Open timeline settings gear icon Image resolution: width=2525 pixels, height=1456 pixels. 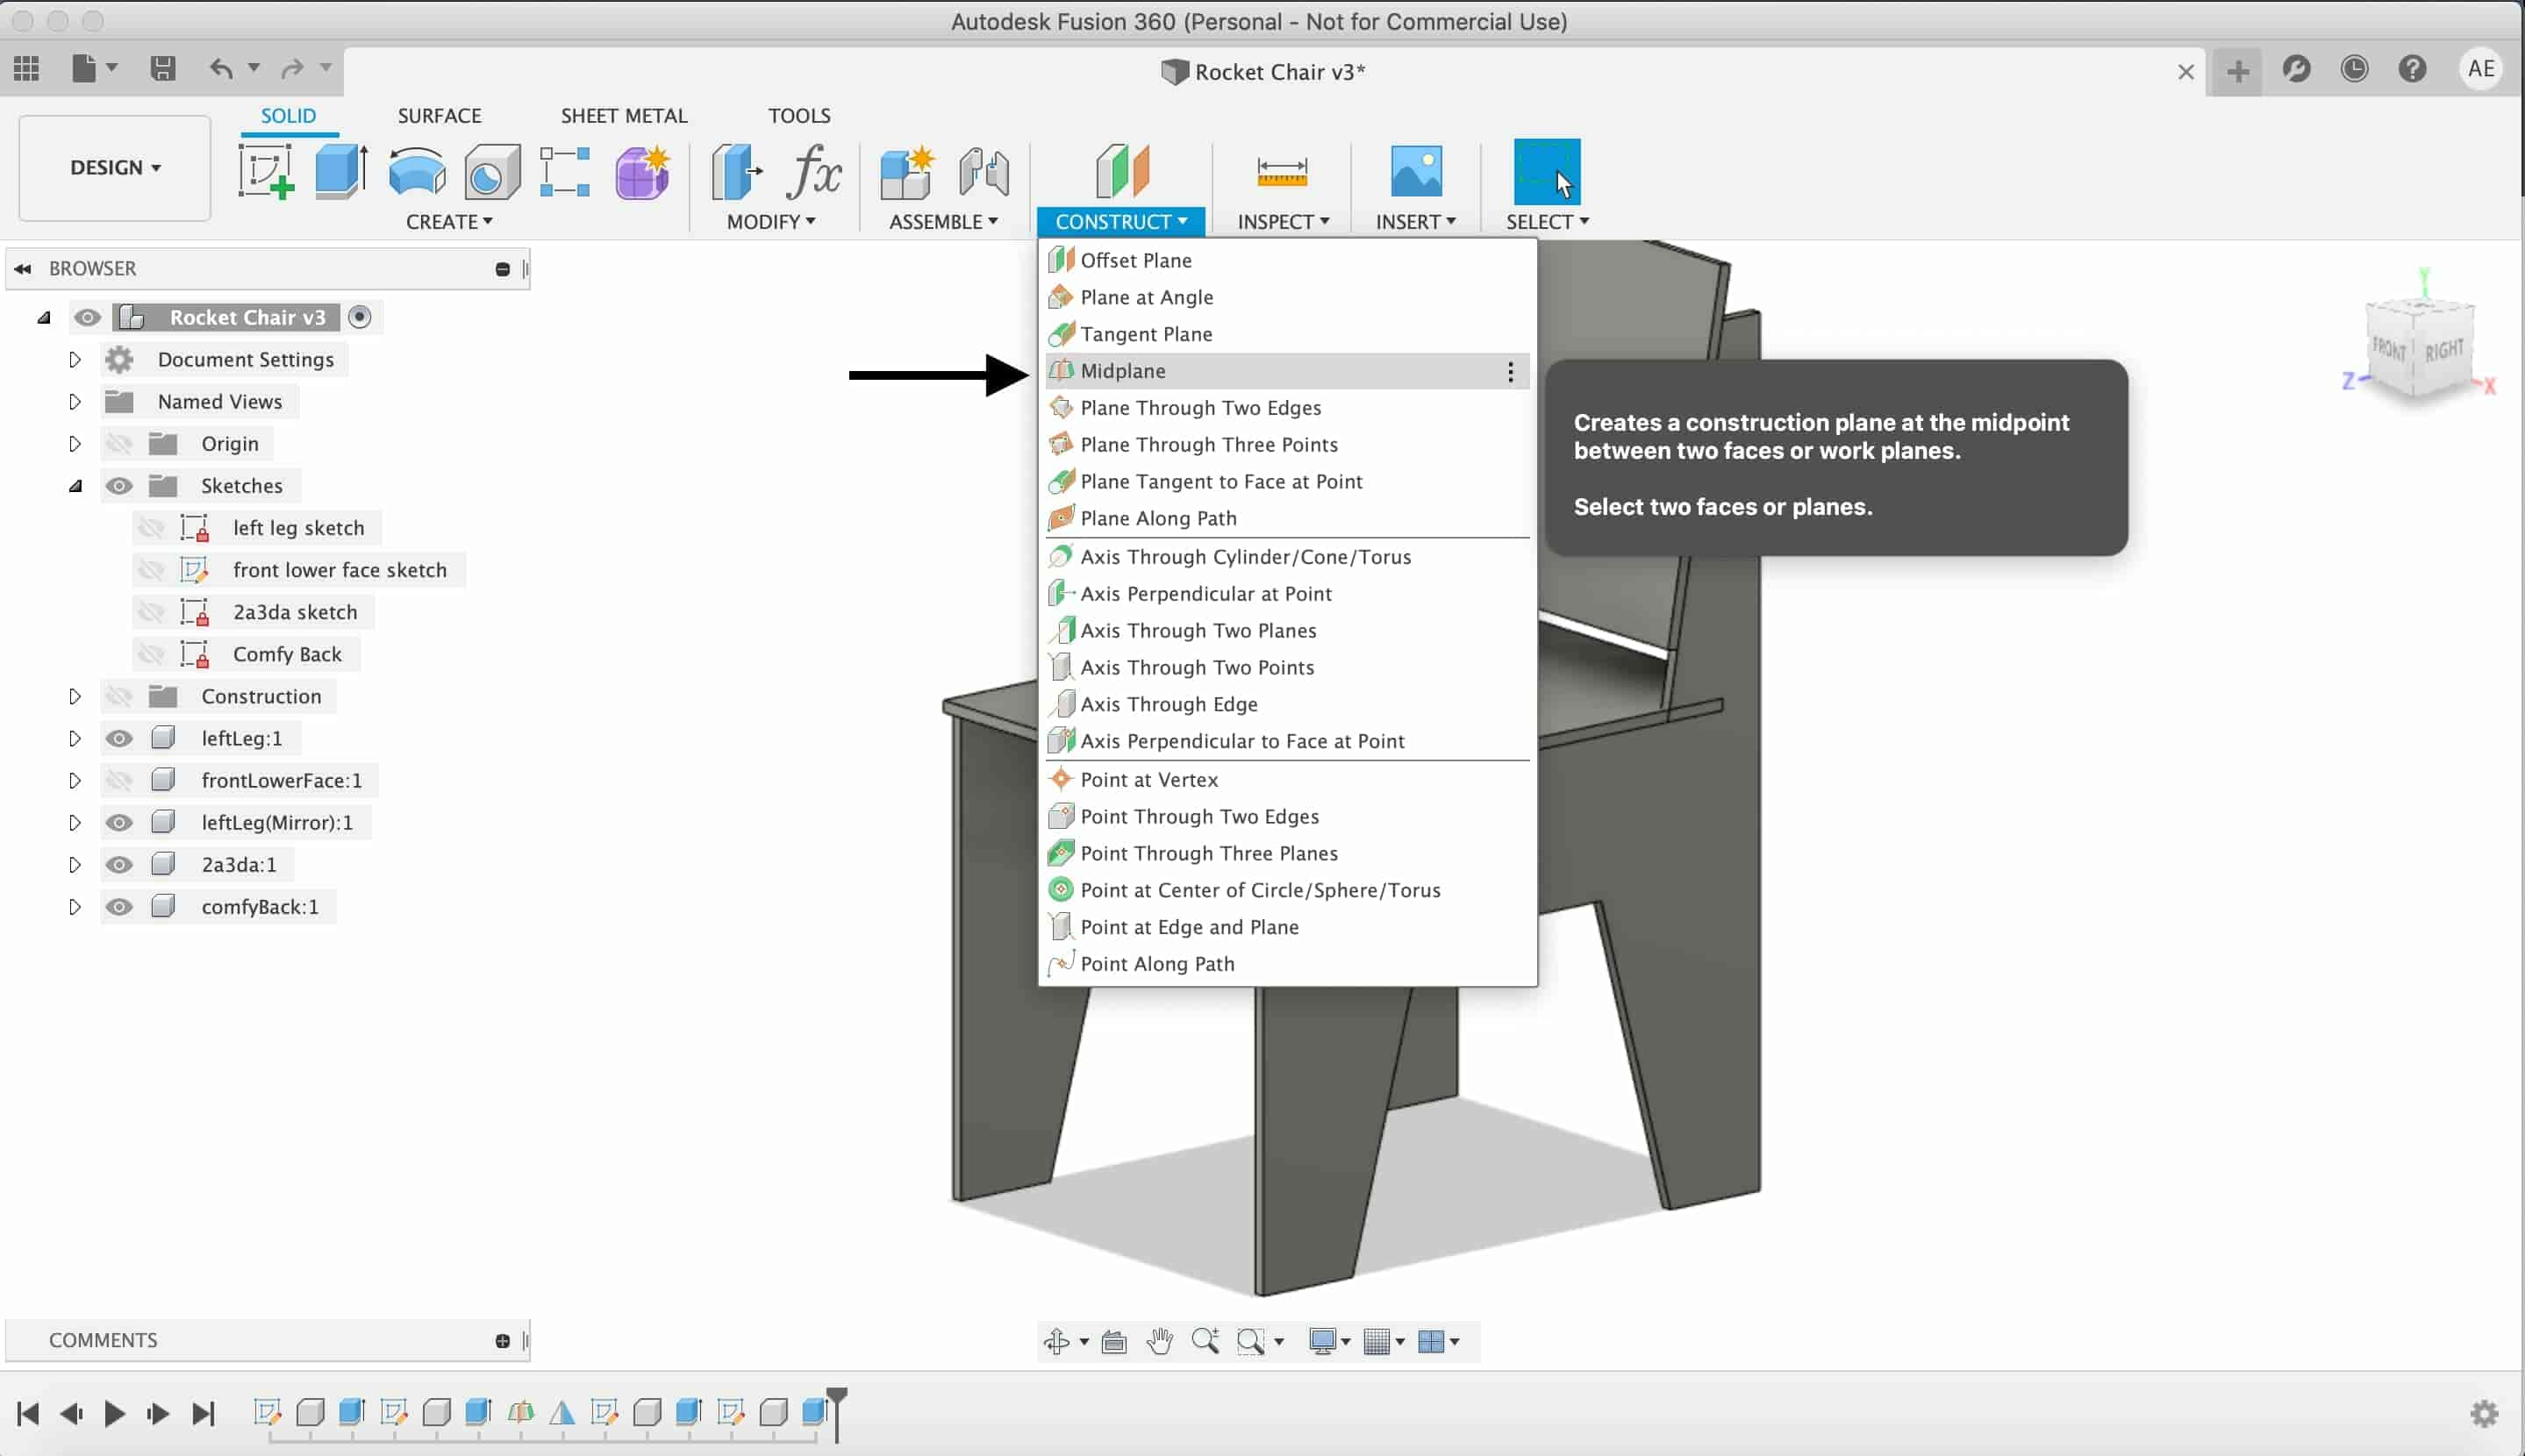coord(2484,1413)
